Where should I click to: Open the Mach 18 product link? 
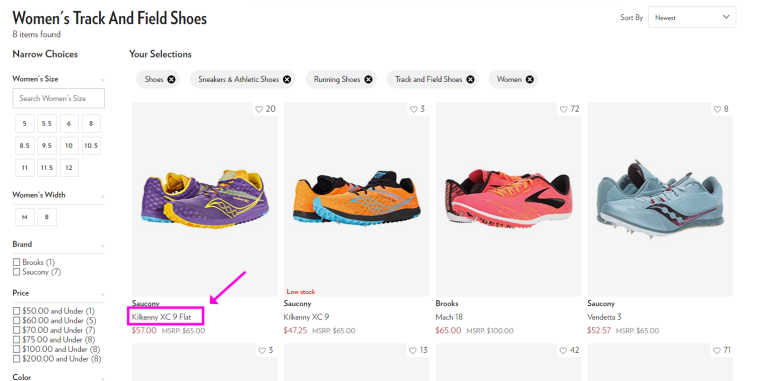[x=449, y=317]
